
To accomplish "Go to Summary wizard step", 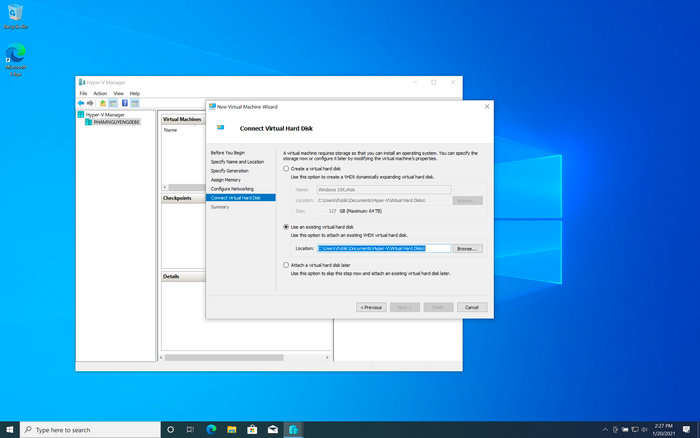I will coord(220,207).
